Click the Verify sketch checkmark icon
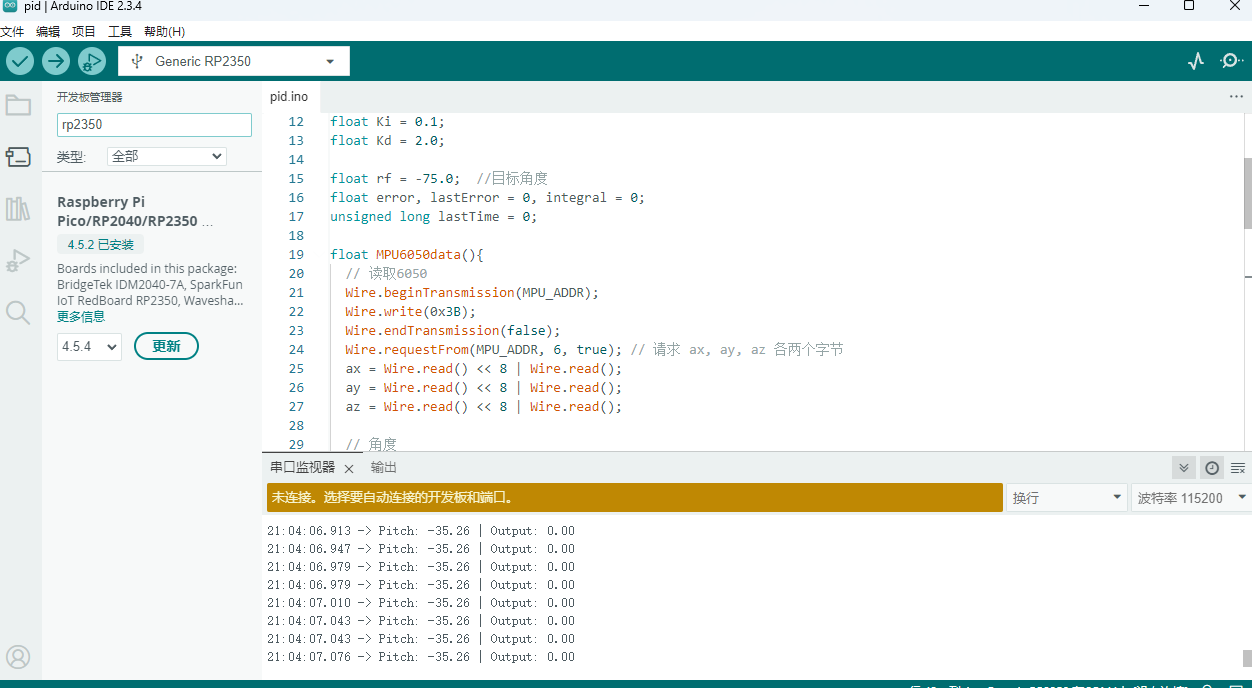 point(20,61)
